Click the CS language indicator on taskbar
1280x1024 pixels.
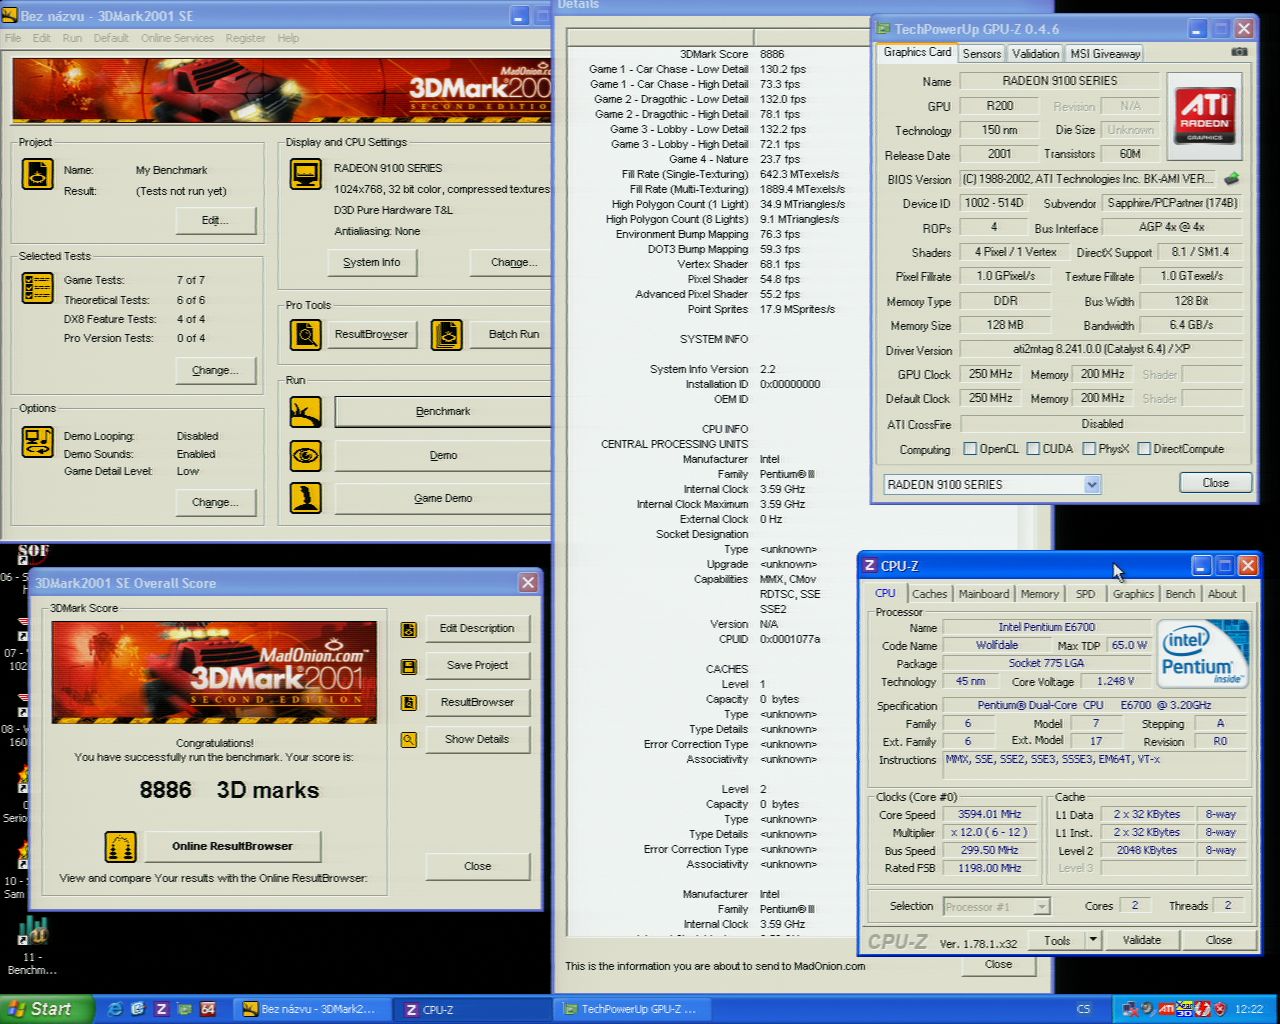pyautogui.click(x=1083, y=1009)
